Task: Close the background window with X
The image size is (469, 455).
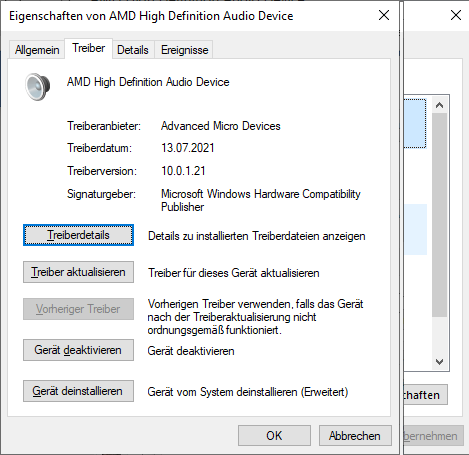Action: pos(456,15)
